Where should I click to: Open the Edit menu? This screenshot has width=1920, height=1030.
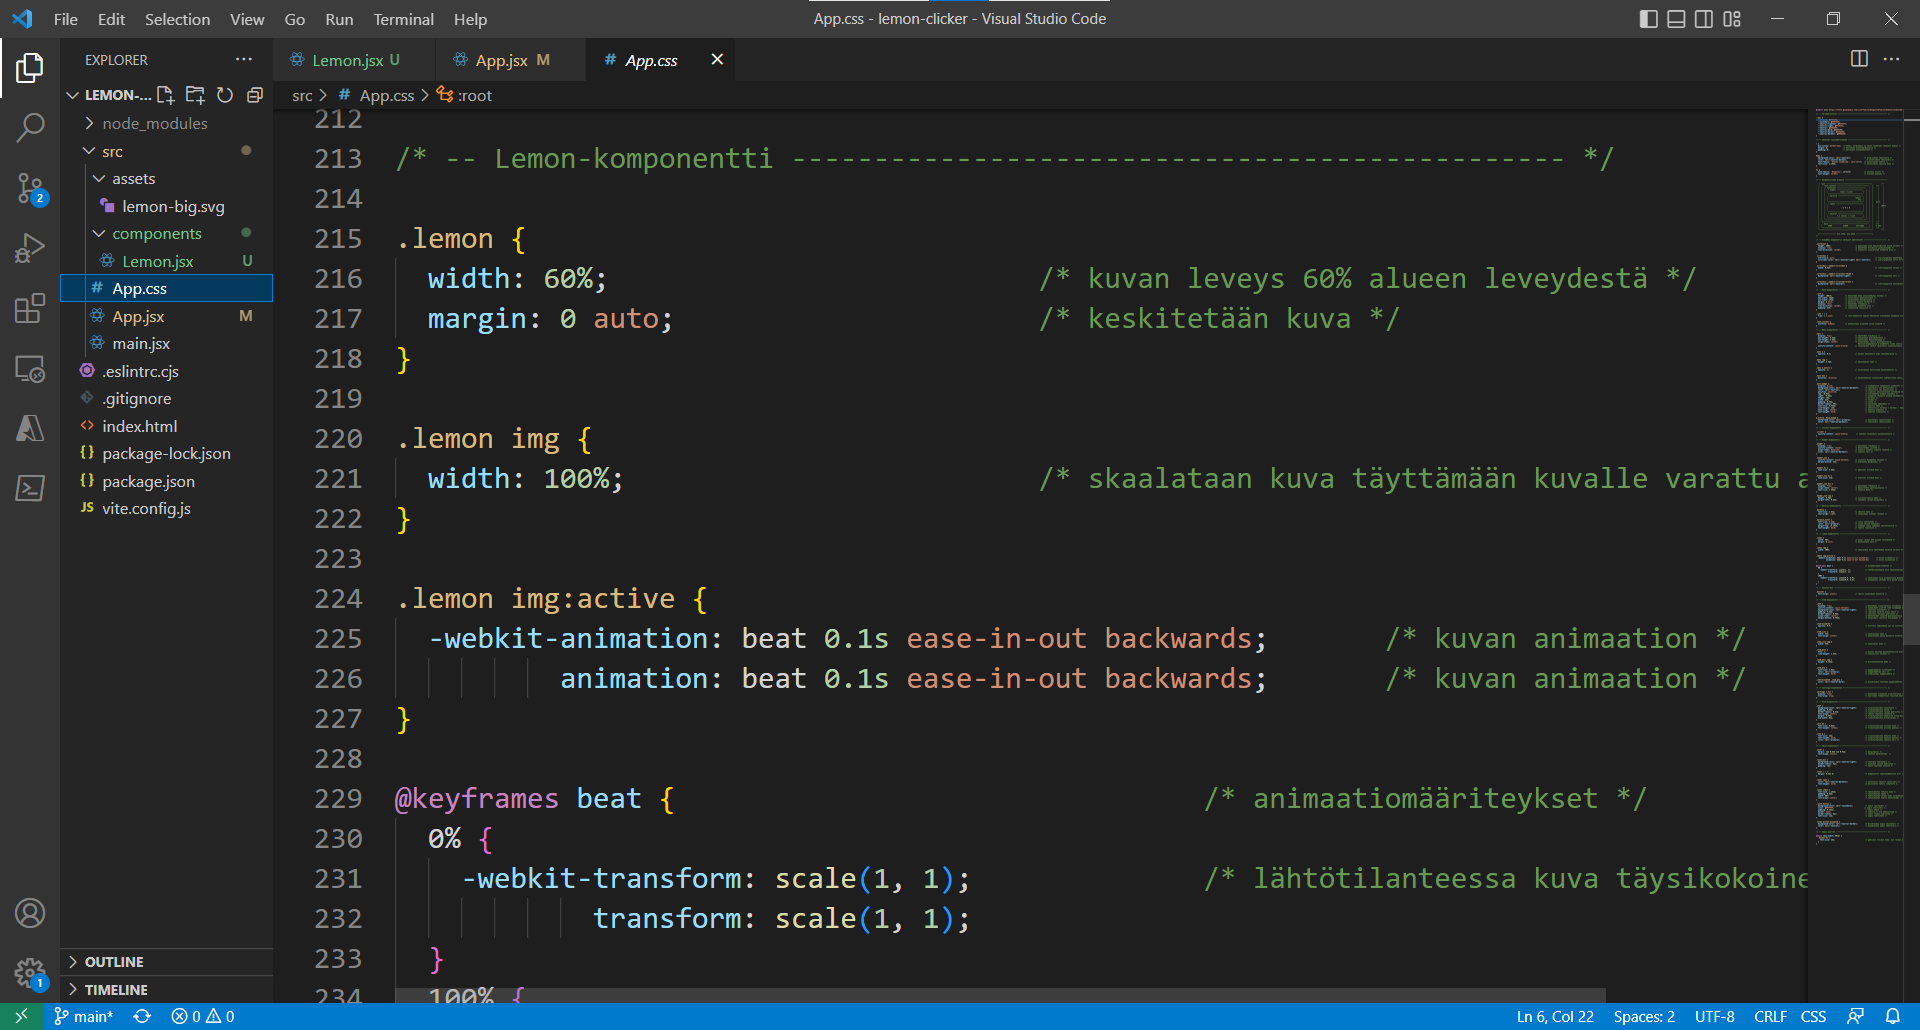click(x=111, y=19)
